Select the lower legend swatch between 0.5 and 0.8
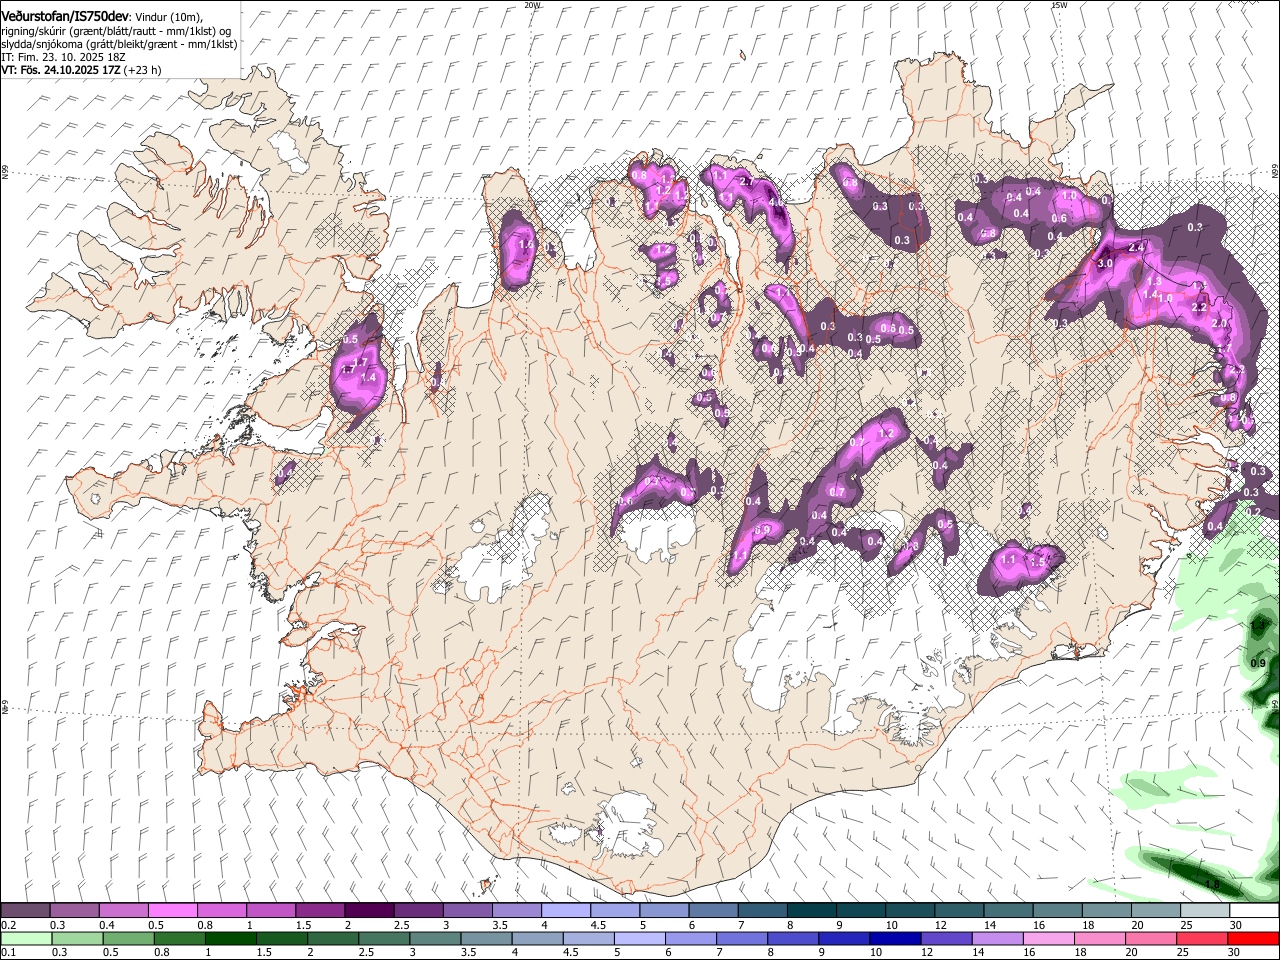 coord(128,939)
